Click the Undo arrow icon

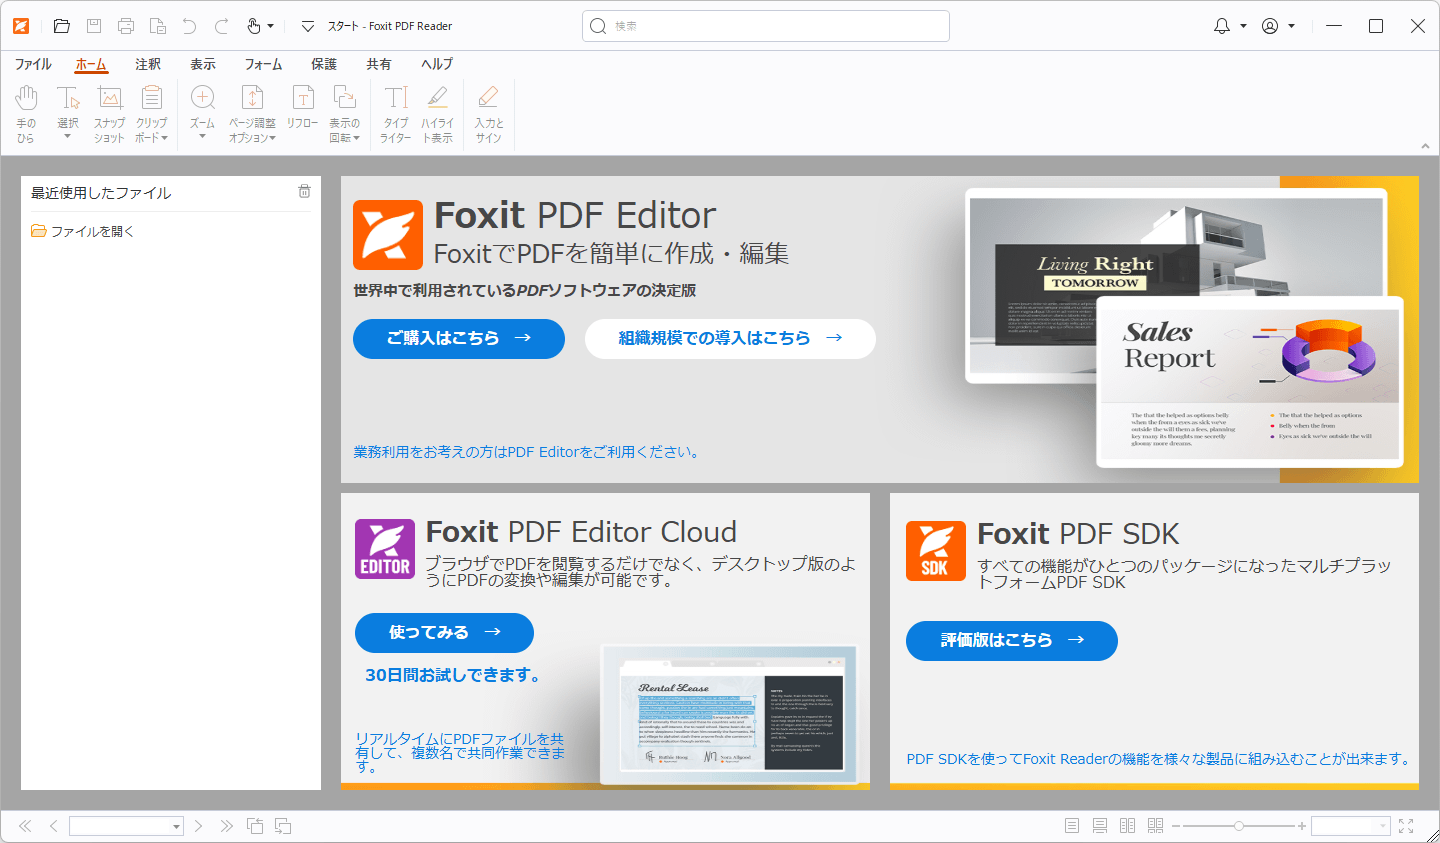tap(189, 26)
